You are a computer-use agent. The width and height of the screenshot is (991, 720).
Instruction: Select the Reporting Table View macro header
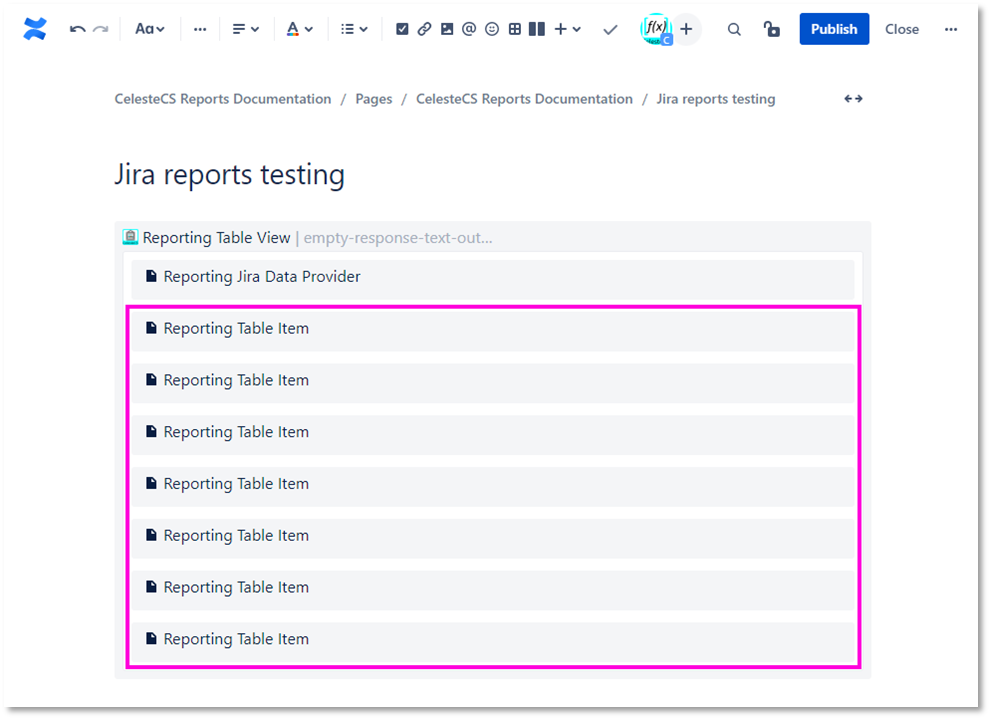pyautogui.click(x=493, y=238)
